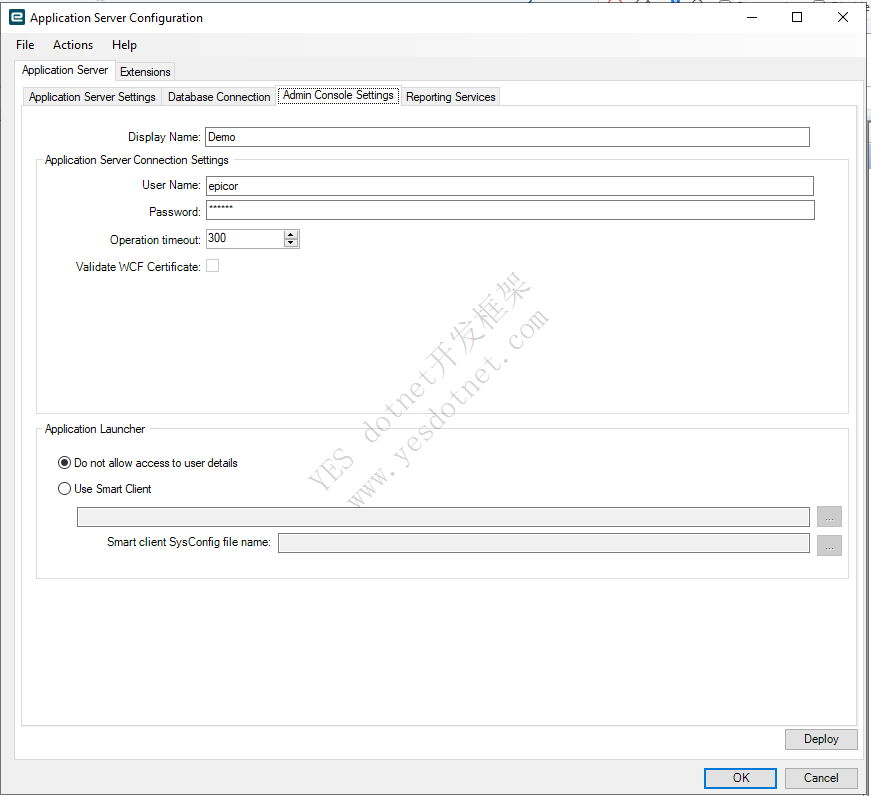The width and height of the screenshot is (871, 796).
Task: Focus the Password input field
Action: [509, 210]
